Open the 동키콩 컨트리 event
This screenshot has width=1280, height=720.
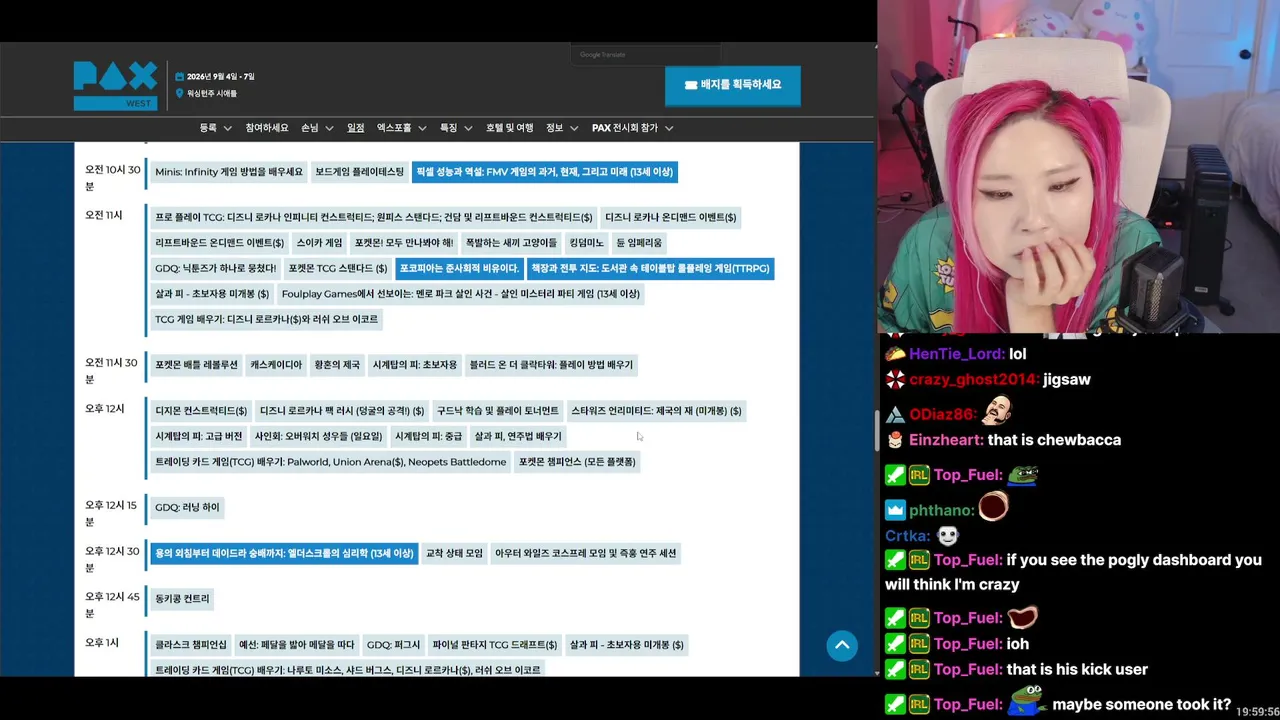[182, 599]
